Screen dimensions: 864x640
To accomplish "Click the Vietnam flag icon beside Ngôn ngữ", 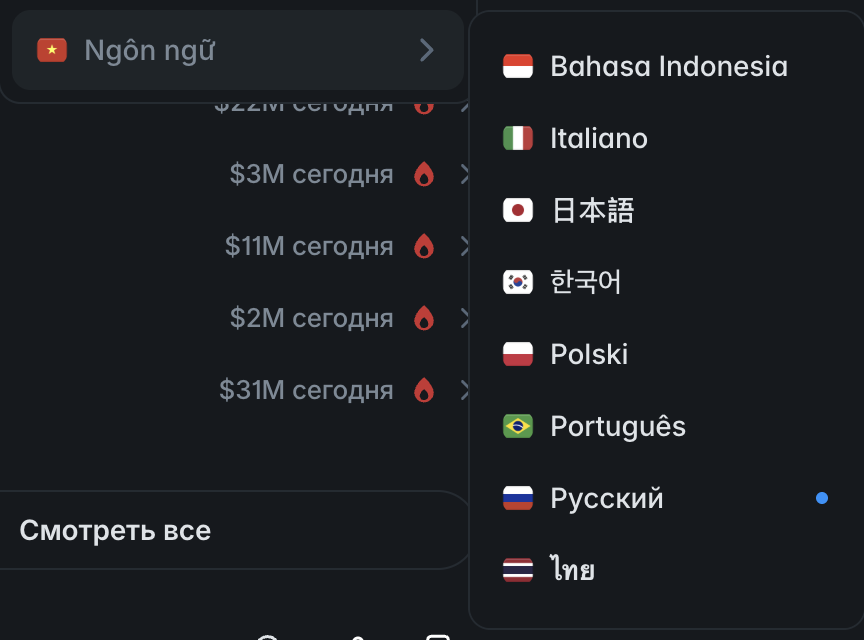I will (52, 50).
